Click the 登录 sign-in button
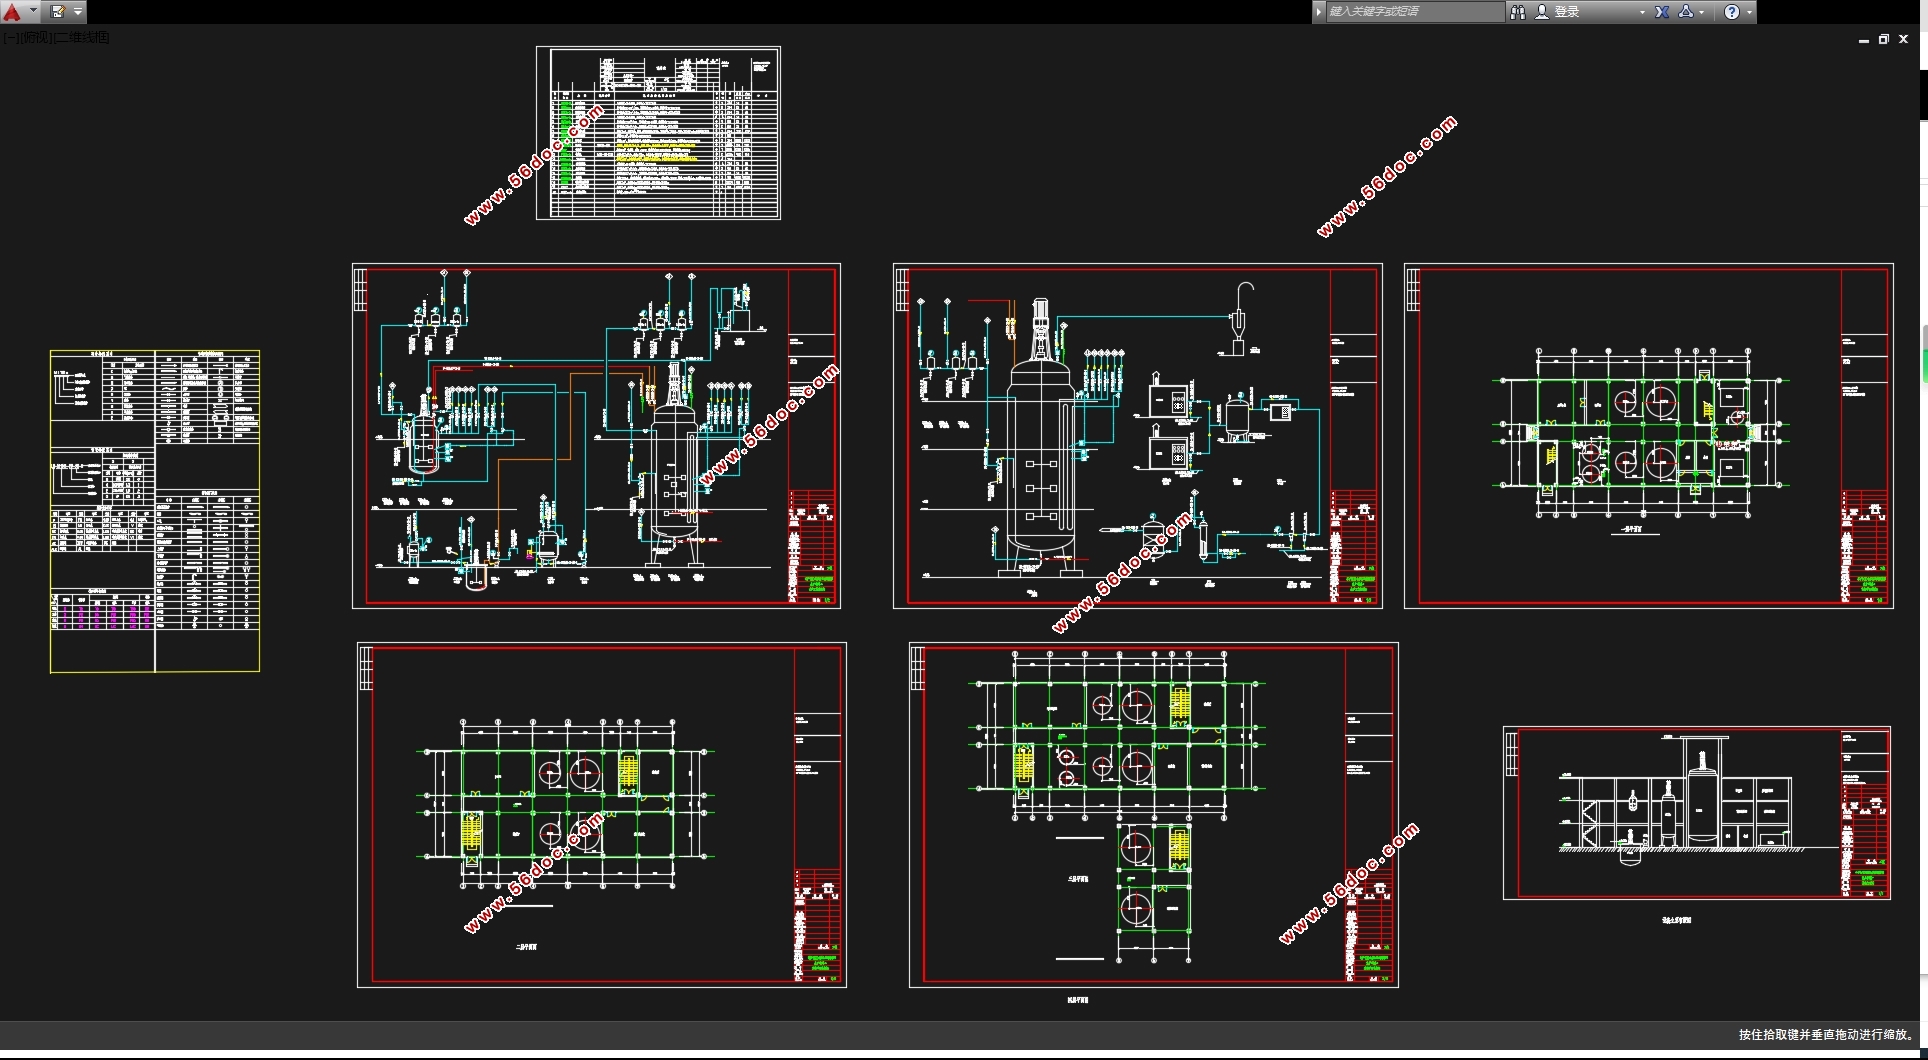The image size is (1928, 1060). pos(1567,12)
